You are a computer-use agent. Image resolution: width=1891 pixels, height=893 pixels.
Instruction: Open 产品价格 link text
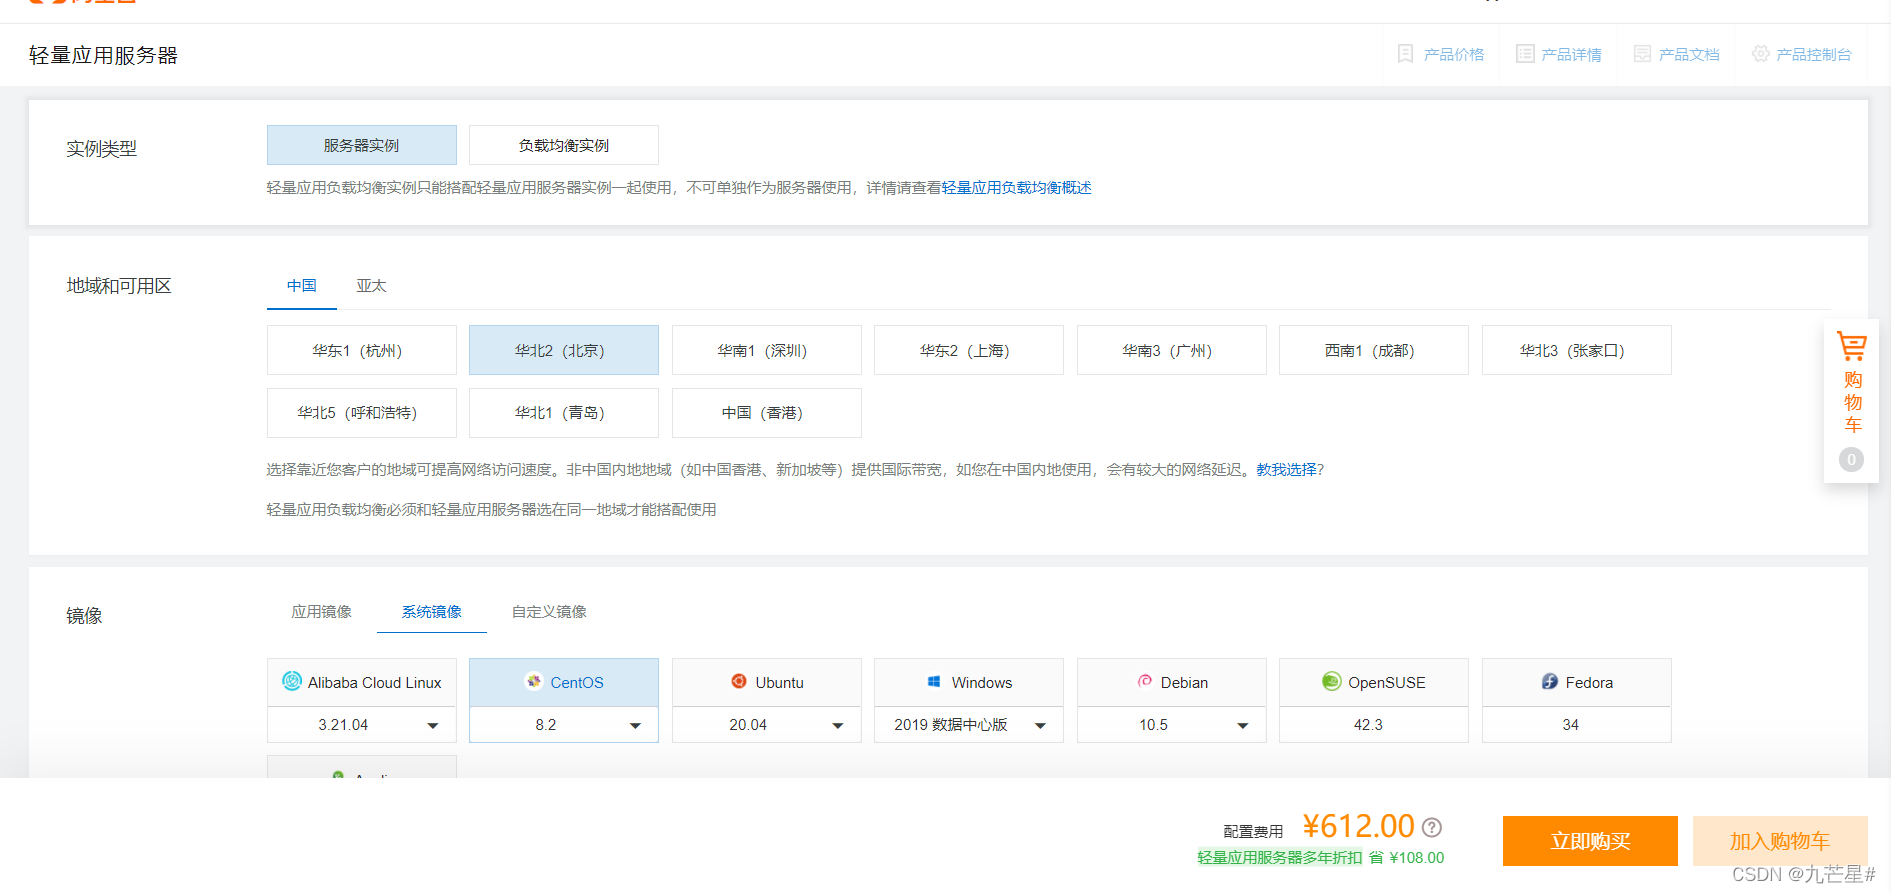tap(1454, 54)
